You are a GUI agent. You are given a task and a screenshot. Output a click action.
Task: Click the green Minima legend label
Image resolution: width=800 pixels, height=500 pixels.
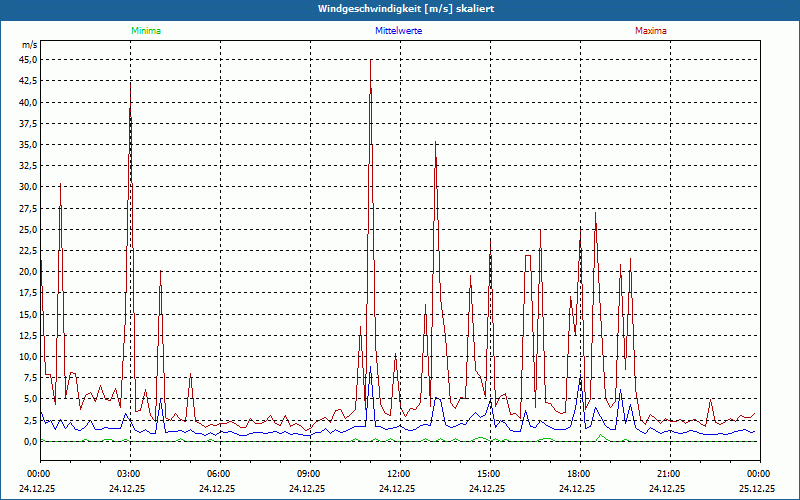pyautogui.click(x=145, y=31)
